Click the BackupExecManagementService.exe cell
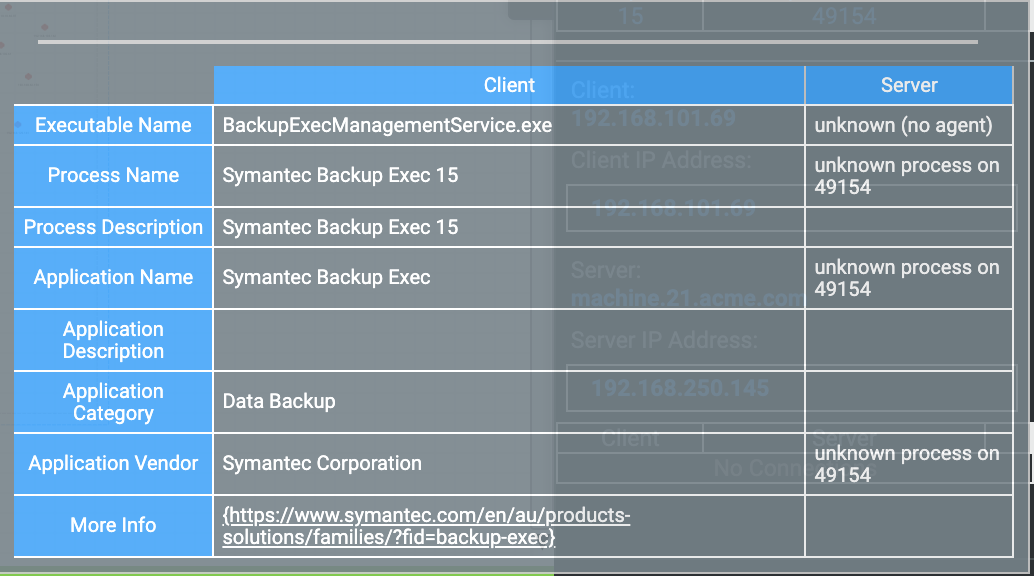Image resolution: width=1034 pixels, height=576 pixels. tap(387, 125)
